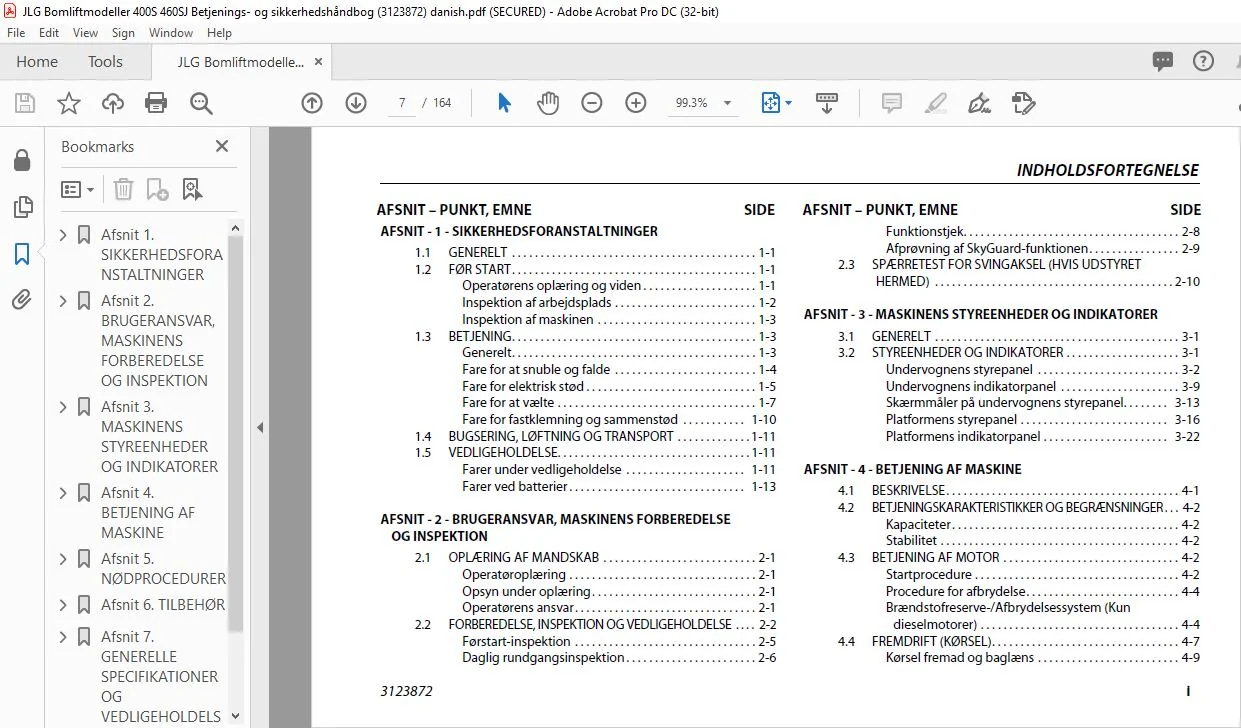Open the Window menu
1241x728 pixels.
[x=171, y=33]
